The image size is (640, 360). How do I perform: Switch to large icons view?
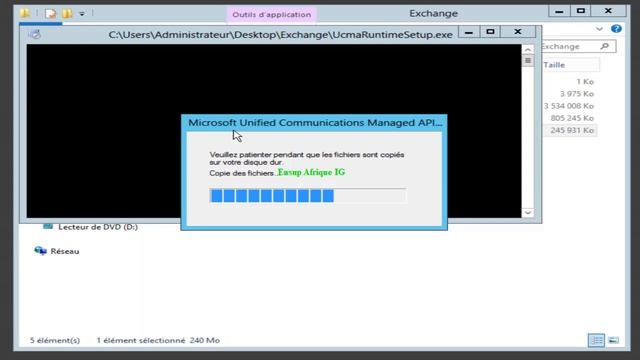click(613, 340)
